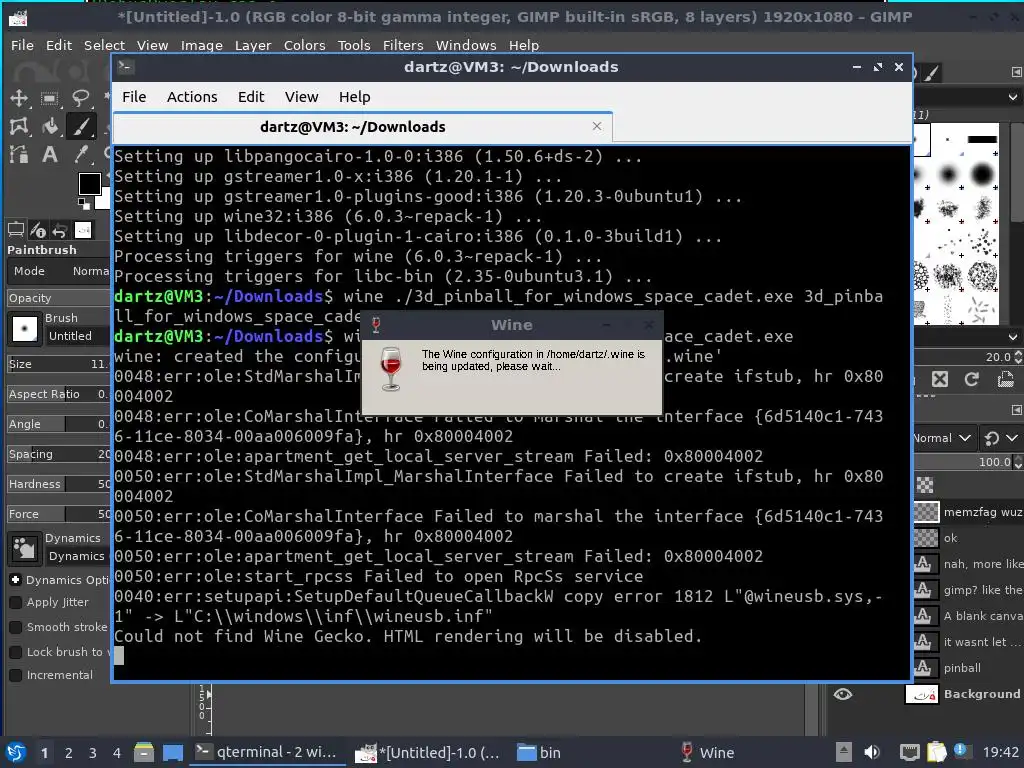Choose the Free Select lasso tool
Viewport: 1024px width, 768px height.
[80, 98]
